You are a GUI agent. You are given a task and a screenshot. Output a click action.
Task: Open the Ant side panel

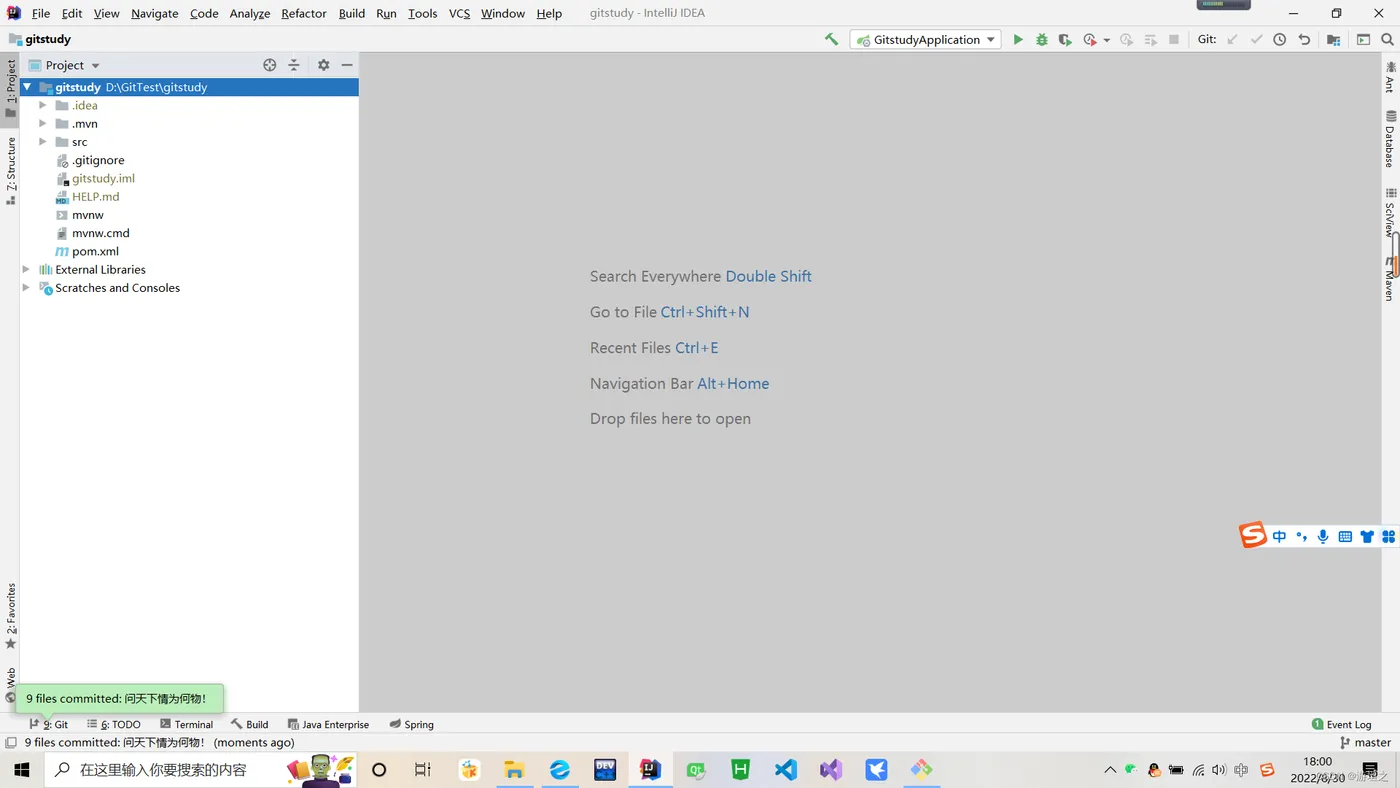1390,76
